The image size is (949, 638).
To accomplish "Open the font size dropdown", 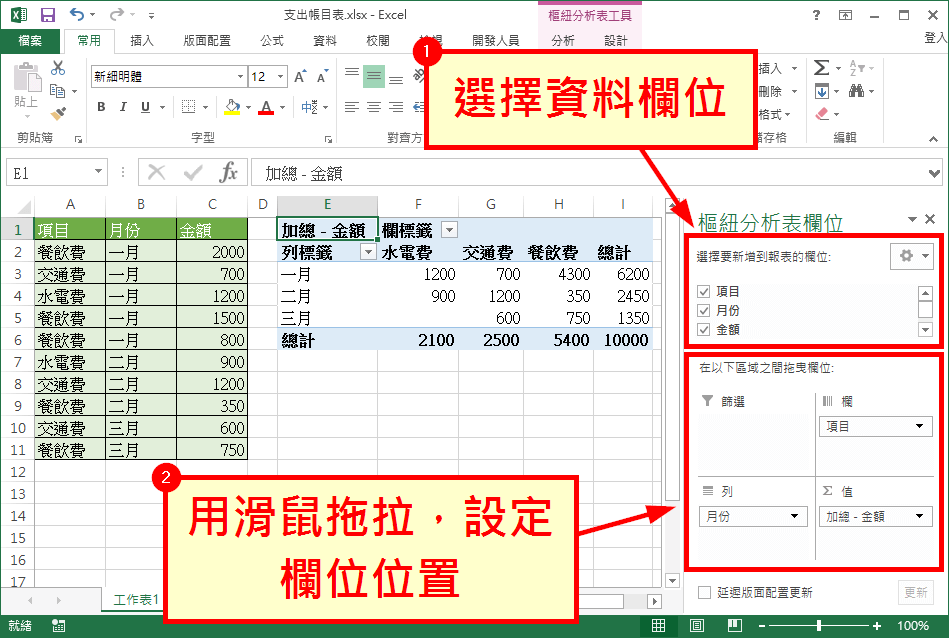I will coord(279,76).
